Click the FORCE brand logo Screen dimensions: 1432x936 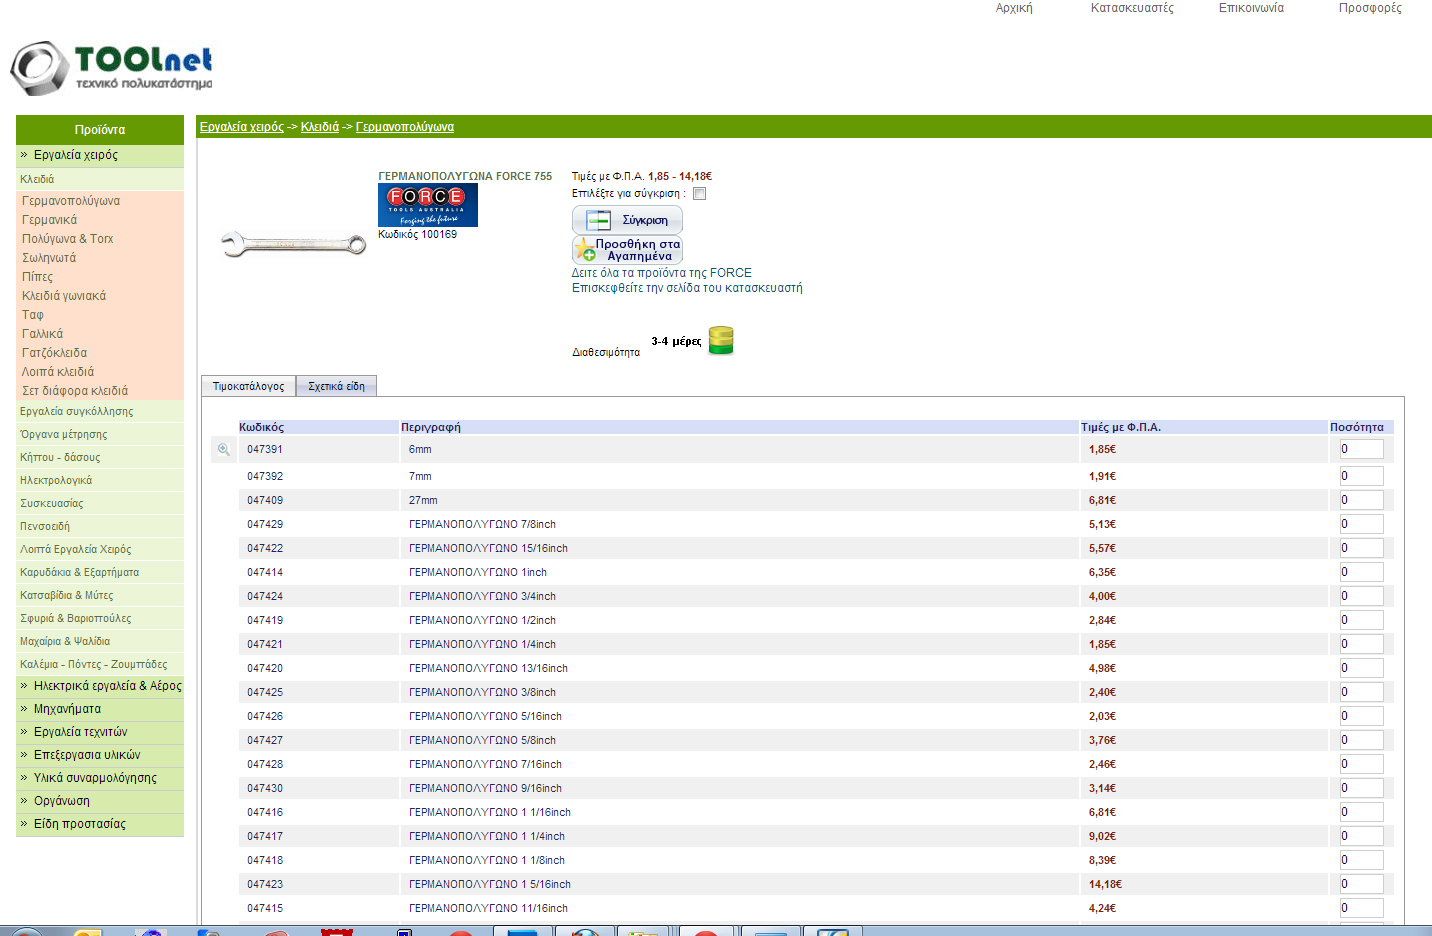click(428, 205)
